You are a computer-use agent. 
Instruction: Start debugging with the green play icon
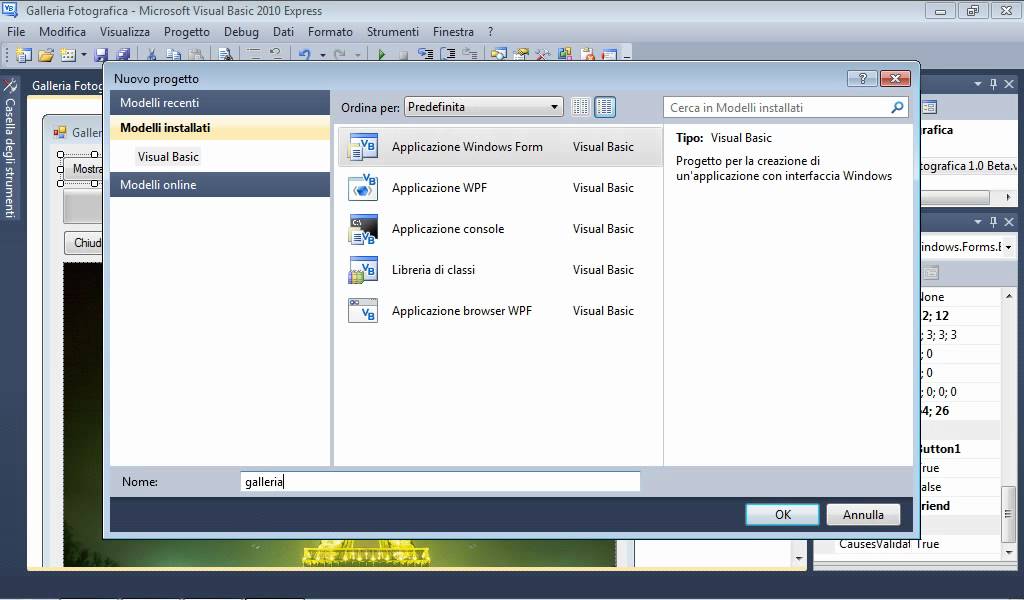pyautogui.click(x=381, y=55)
